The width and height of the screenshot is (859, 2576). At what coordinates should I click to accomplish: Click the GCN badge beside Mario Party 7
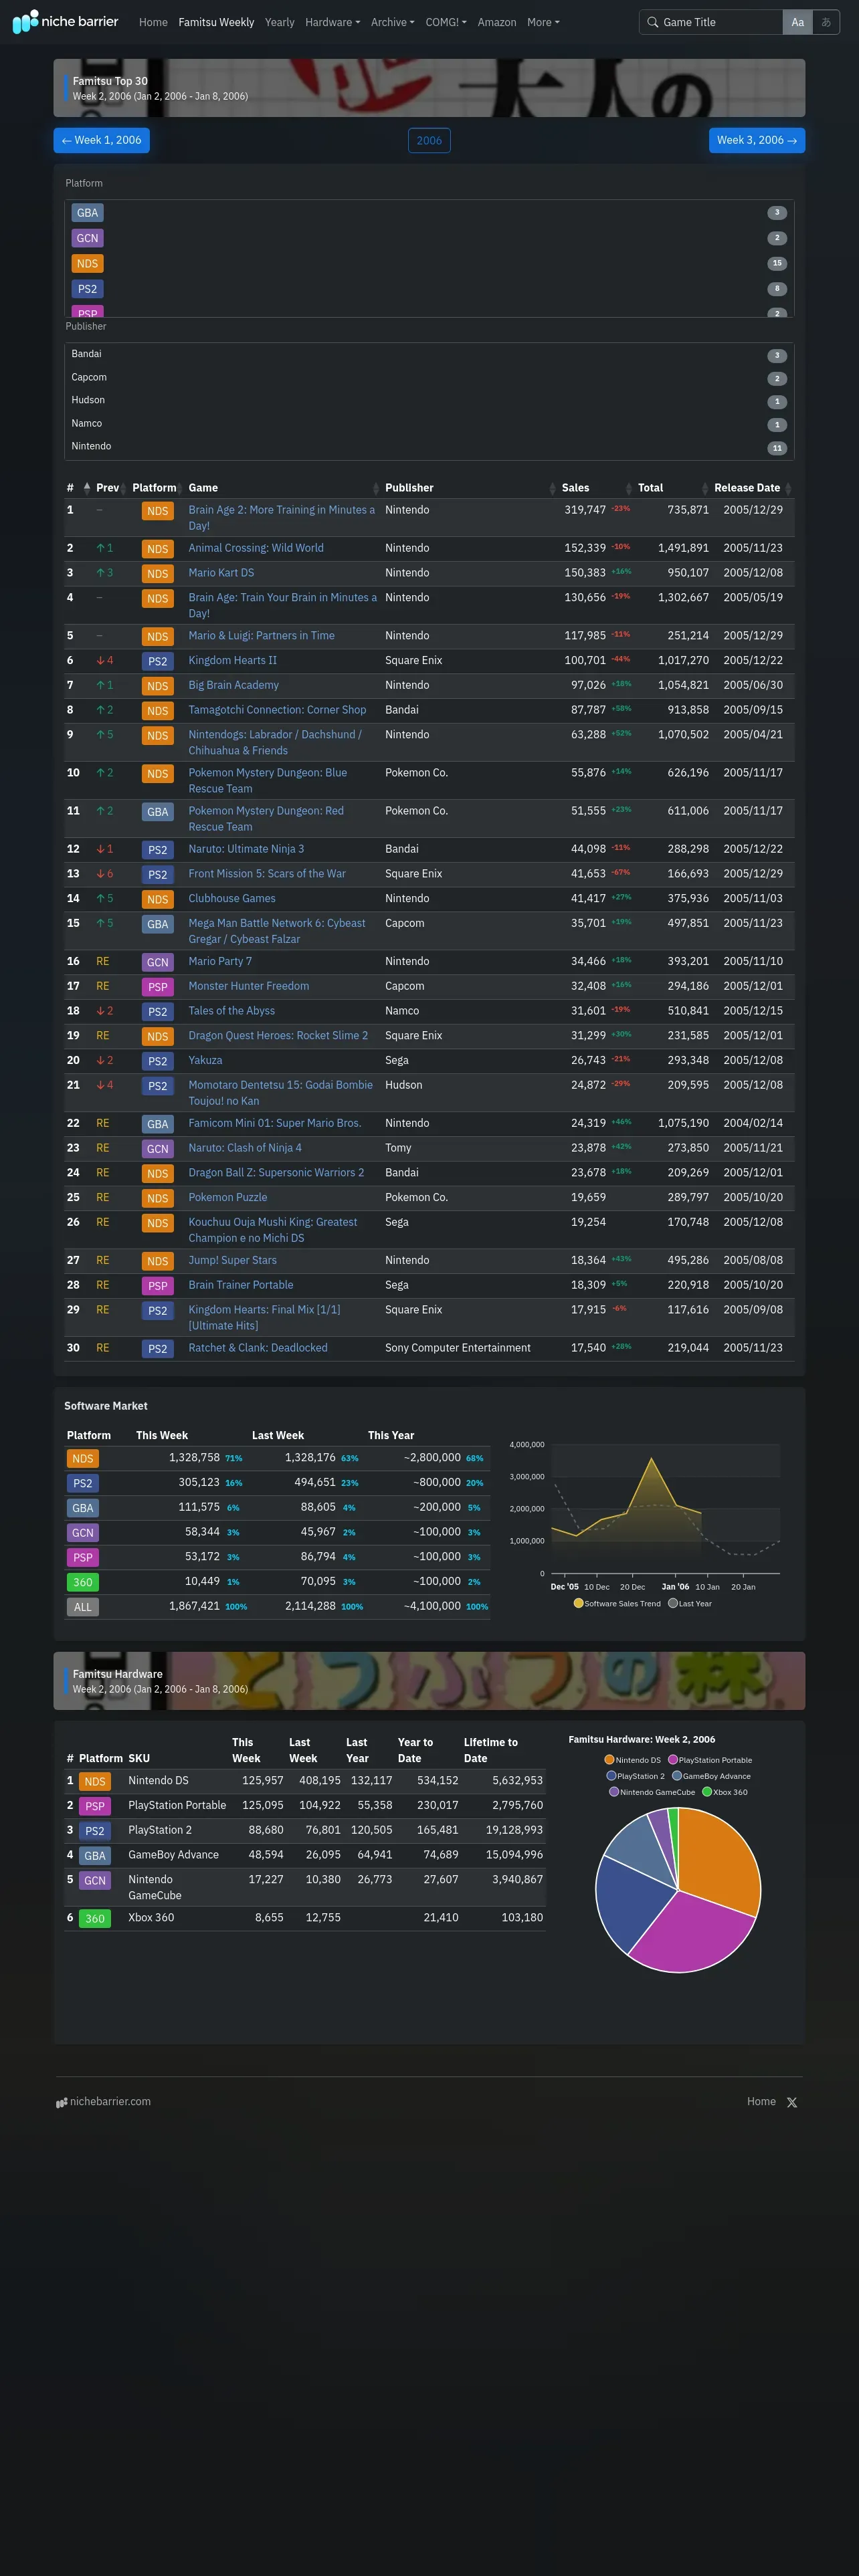[158, 962]
